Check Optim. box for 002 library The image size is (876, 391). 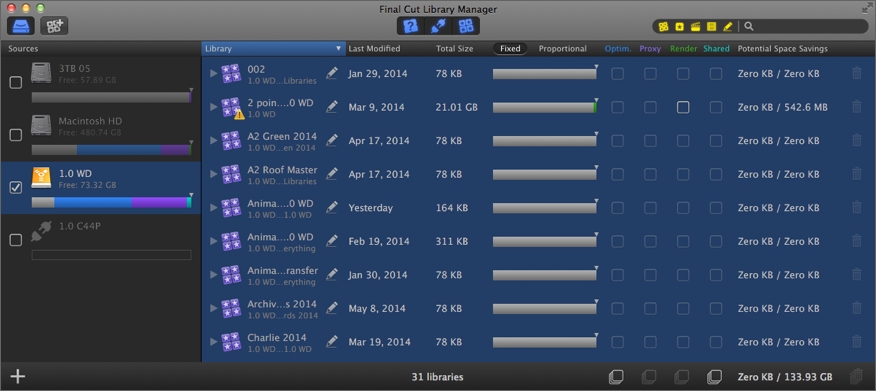[x=617, y=74]
